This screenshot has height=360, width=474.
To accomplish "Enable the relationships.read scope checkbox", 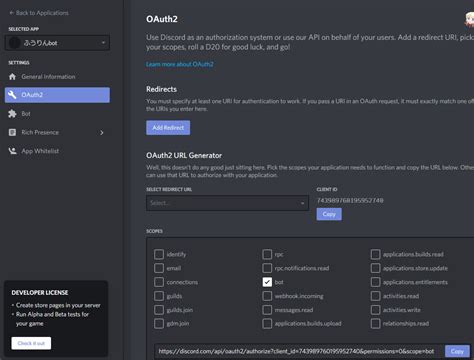I will coord(375,323).
